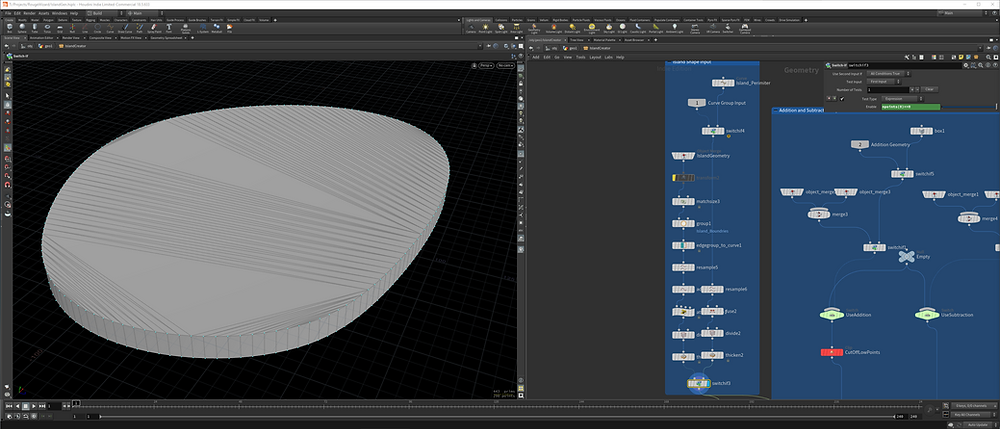
Task: Select the switchif3 node
Action: [700, 384]
